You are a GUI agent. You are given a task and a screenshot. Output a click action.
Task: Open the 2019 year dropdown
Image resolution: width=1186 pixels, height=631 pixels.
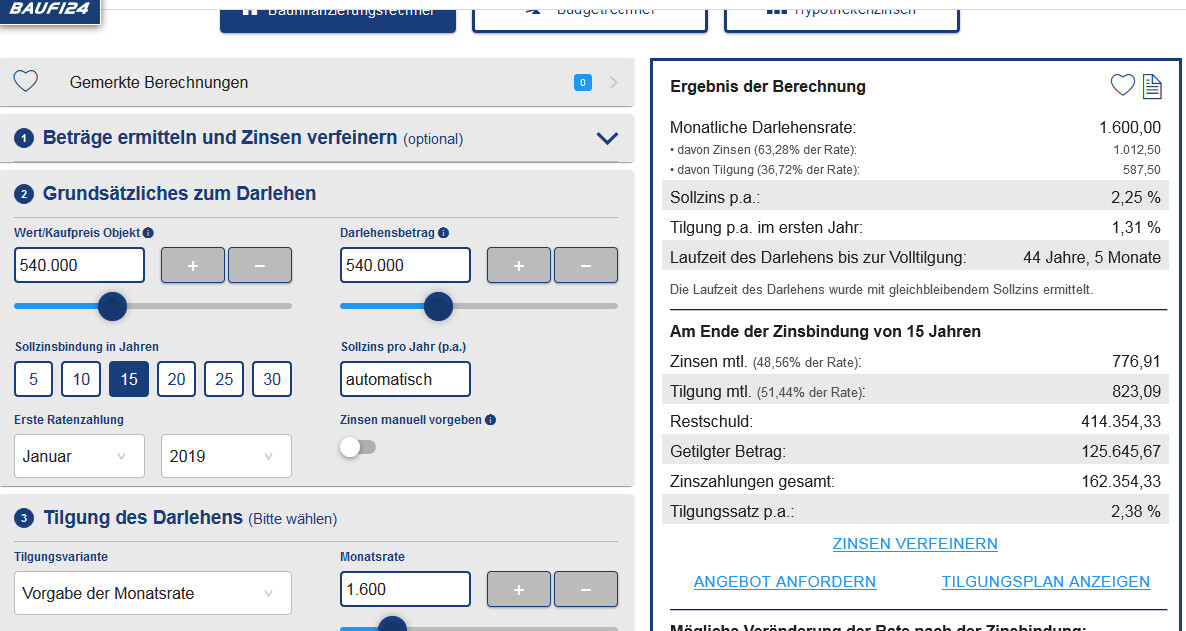(225, 456)
